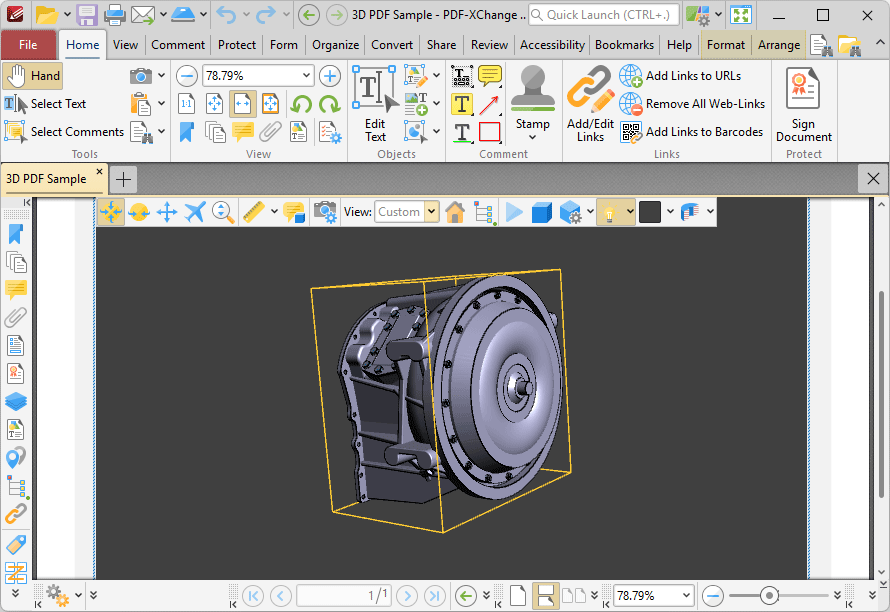Click the page number input field
The image size is (890, 612).
tap(344, 595)
